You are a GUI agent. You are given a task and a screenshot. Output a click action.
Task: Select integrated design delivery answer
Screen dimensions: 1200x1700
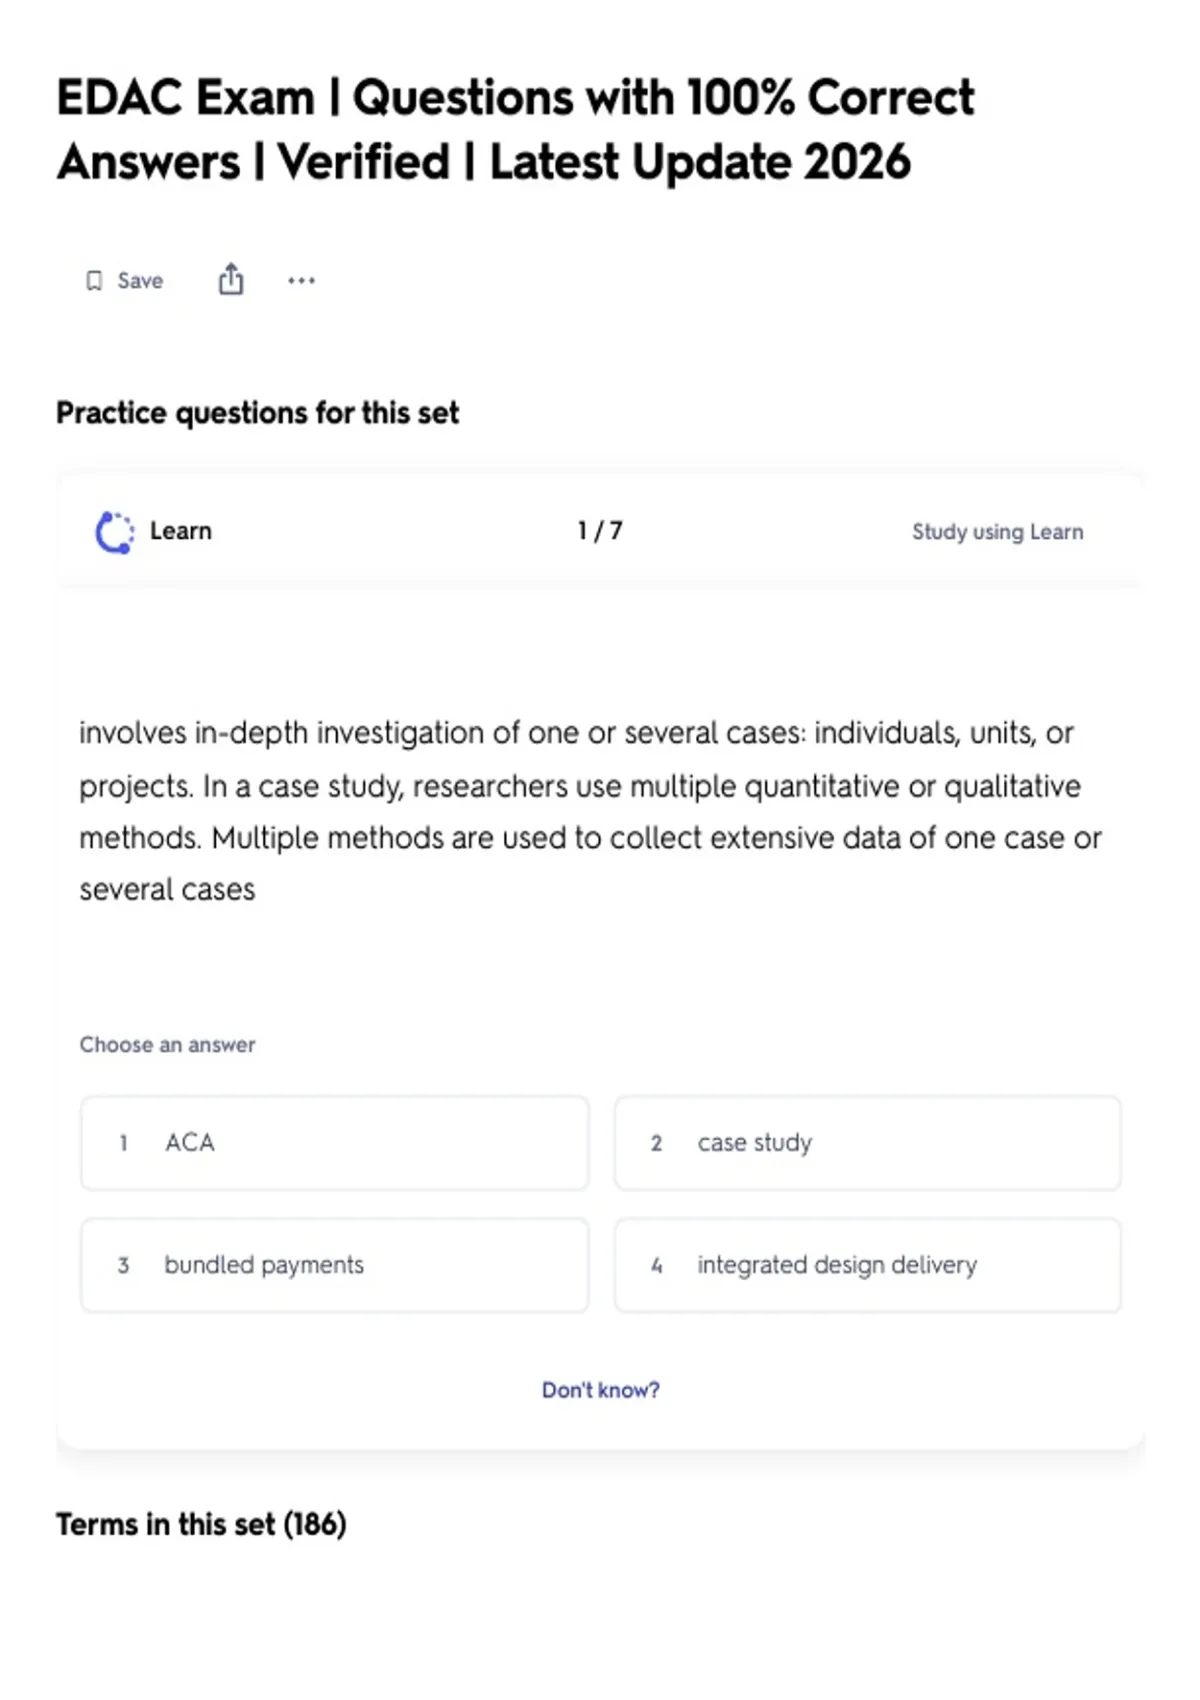coord(868,1265)
